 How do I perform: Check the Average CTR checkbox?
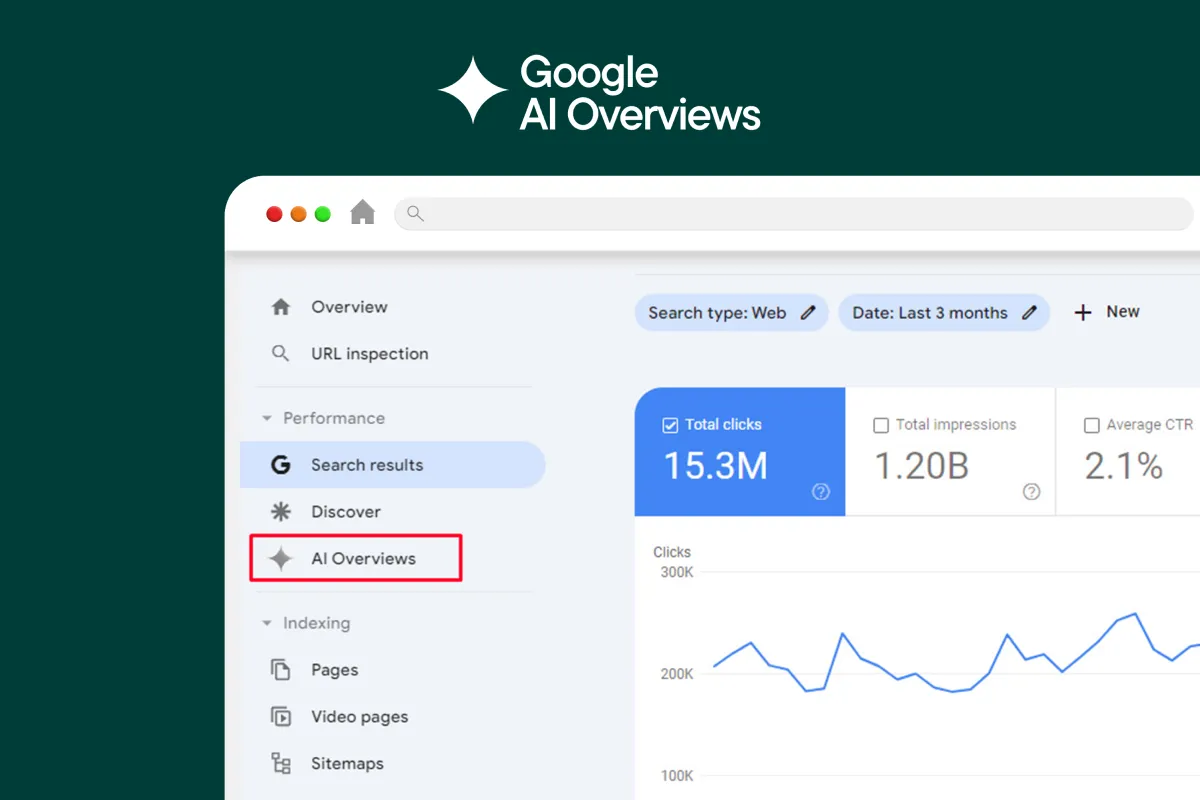pos(1092,426)
